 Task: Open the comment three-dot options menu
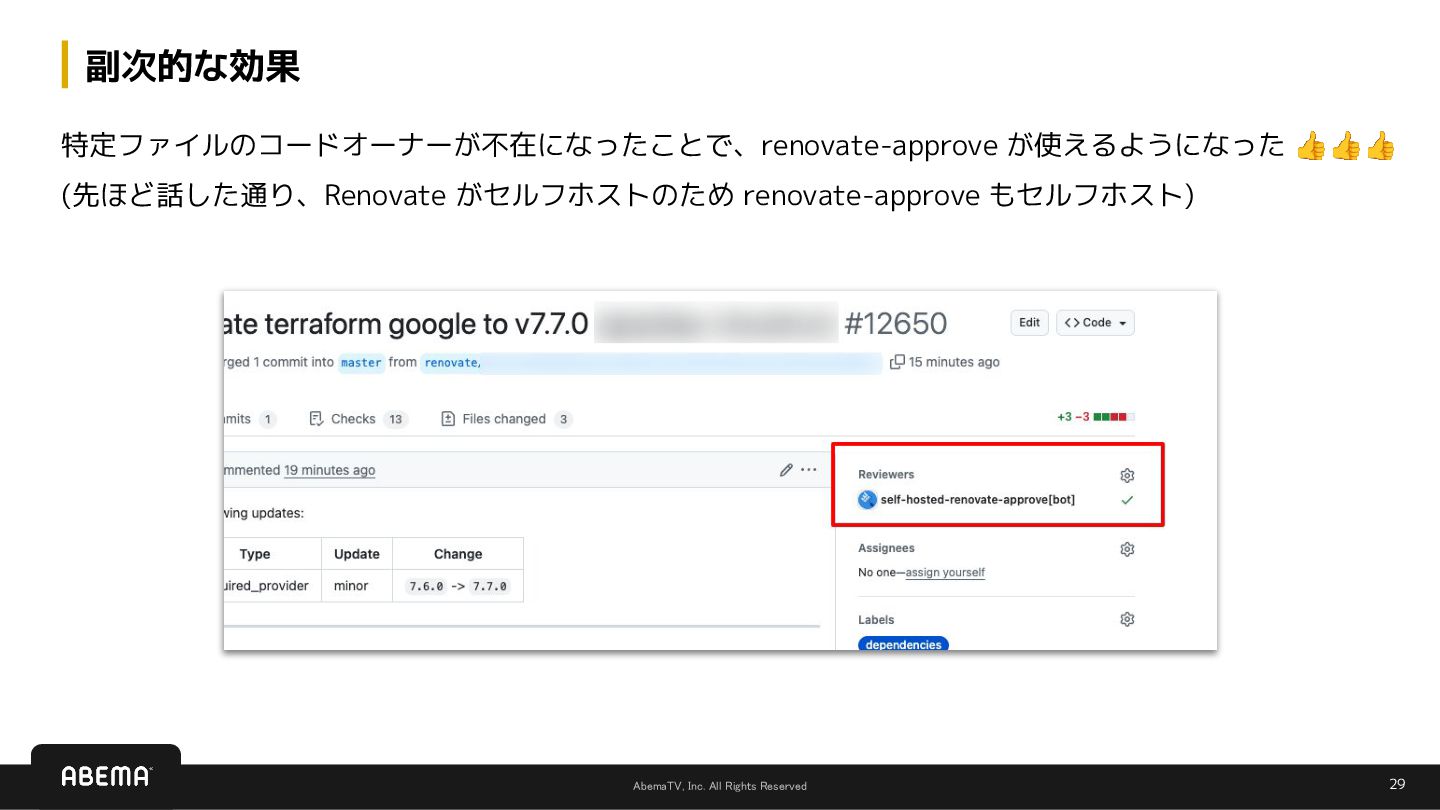coord(809,470)
